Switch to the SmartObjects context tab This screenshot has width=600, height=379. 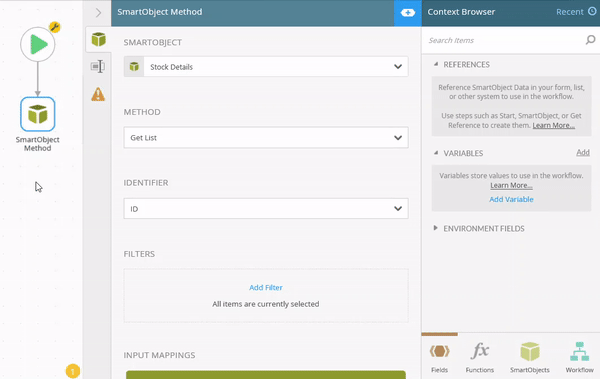pos(530,357)
